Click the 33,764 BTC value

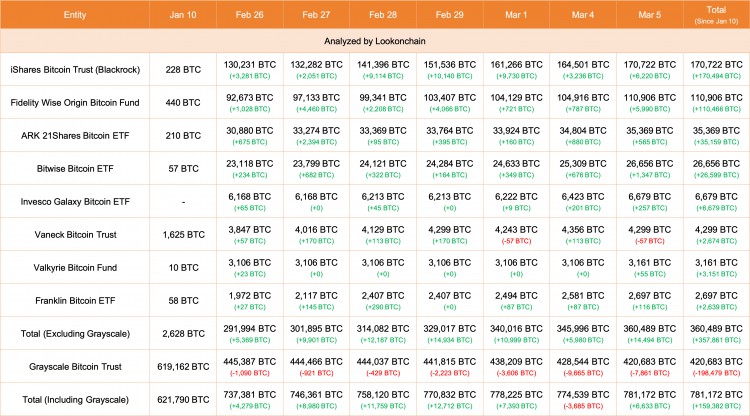tap(450, 131)
